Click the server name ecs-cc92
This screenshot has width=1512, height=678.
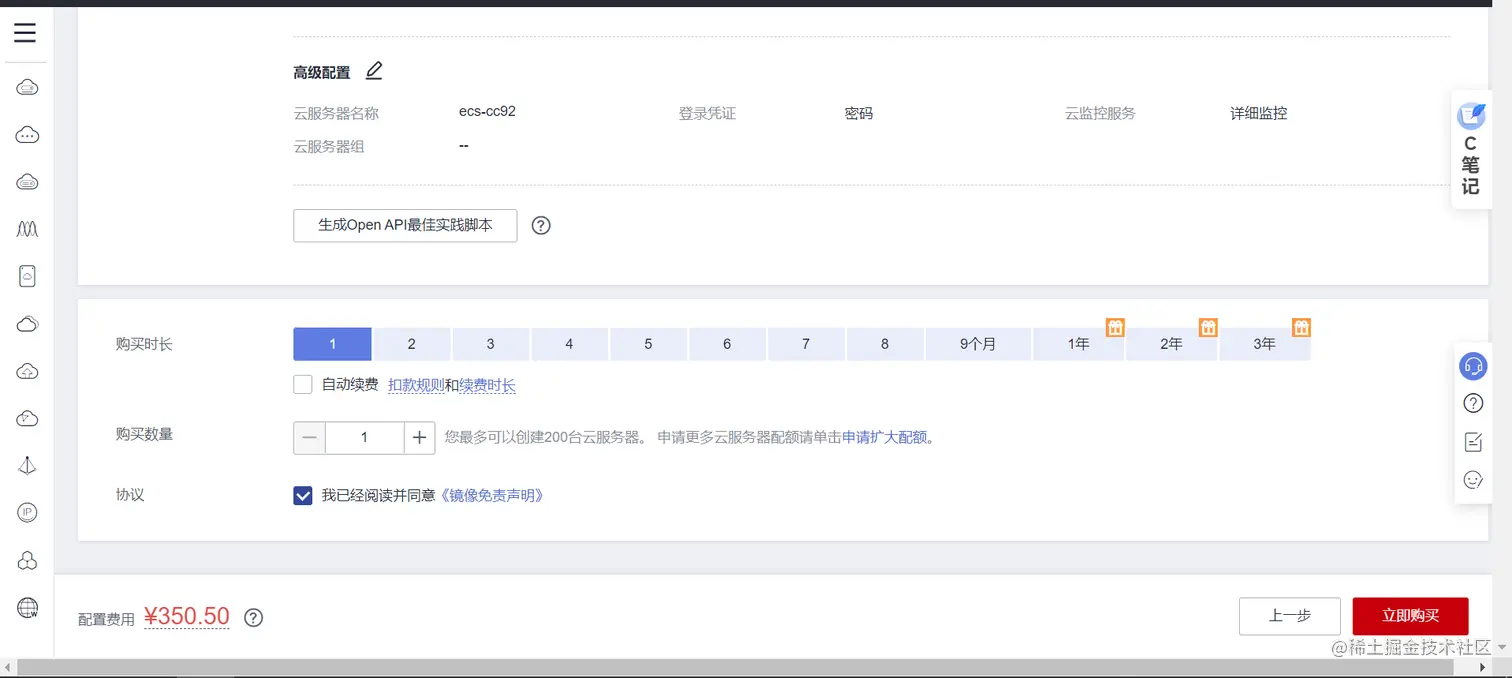(487, 111)
